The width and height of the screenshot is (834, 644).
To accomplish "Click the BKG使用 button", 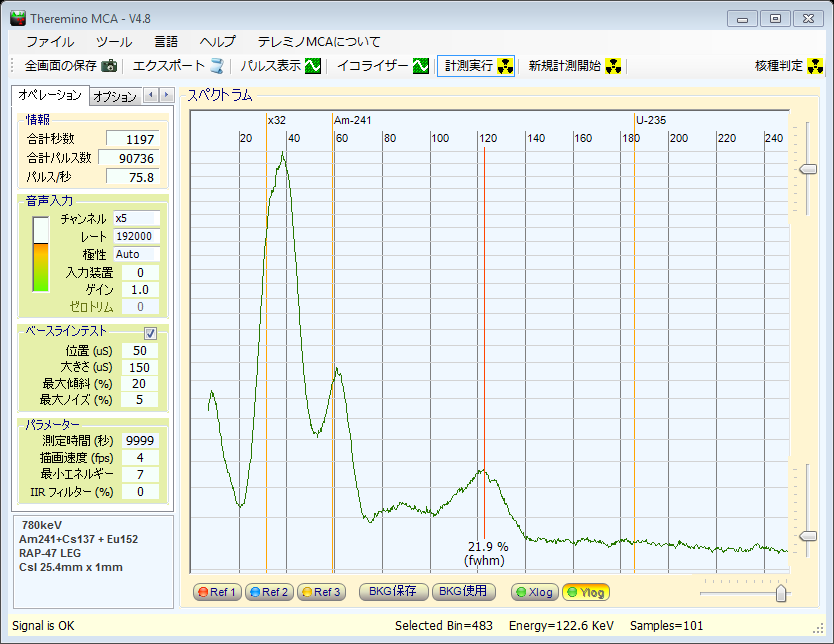I will 463,591.
